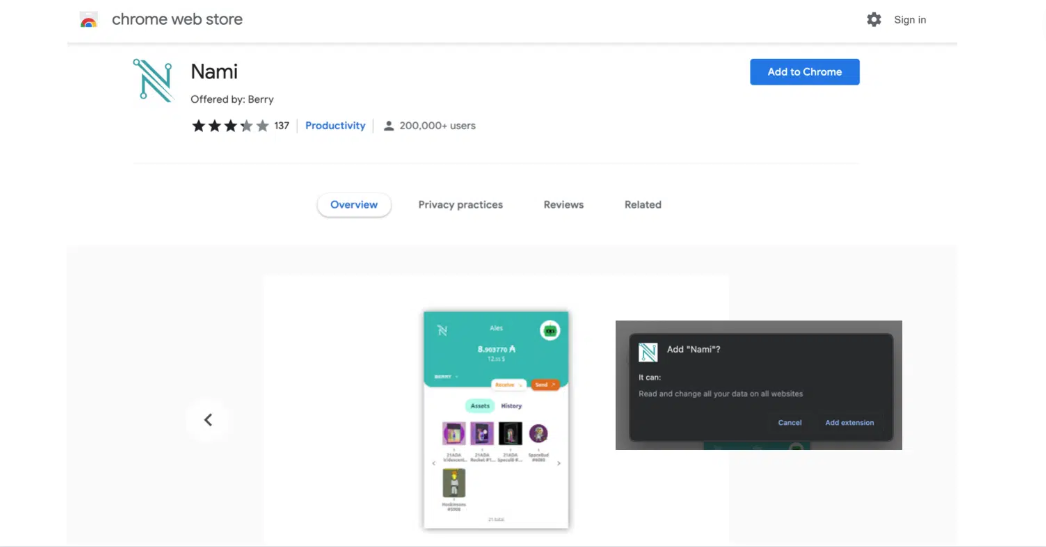This screenshot has width=1046, height=547.
Task: Click the star rating for Nami
Action: tap(230, 125)
